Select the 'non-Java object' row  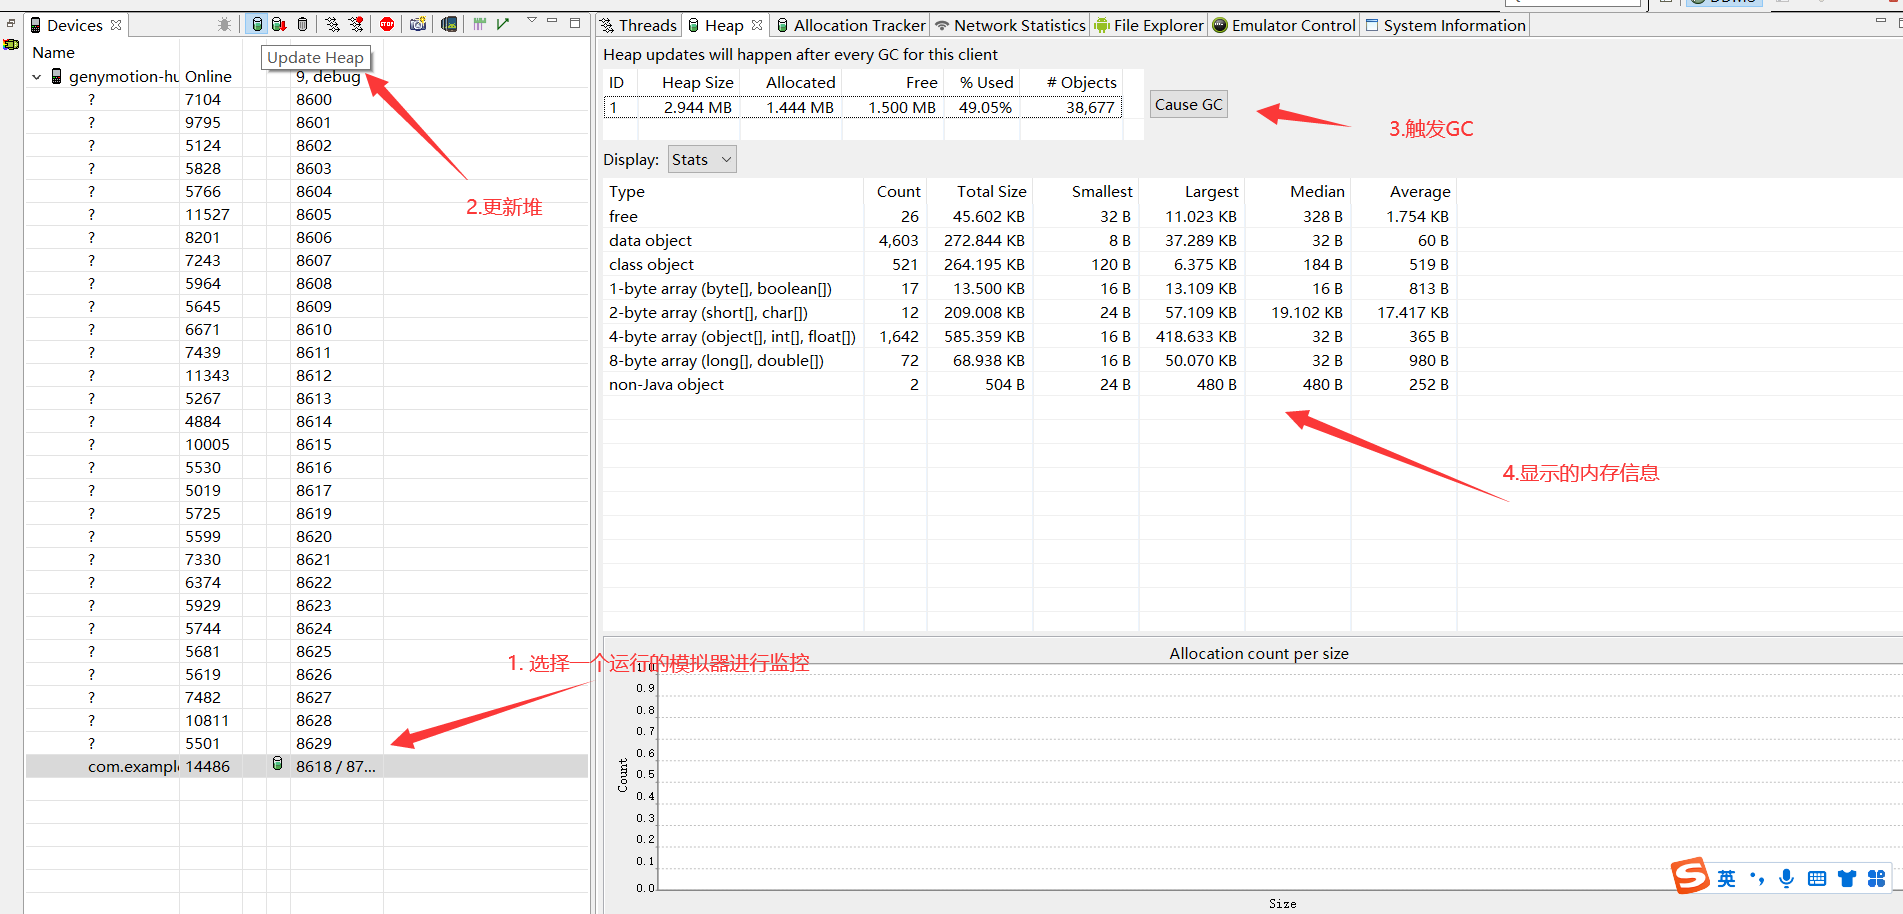pos(1029,385)
